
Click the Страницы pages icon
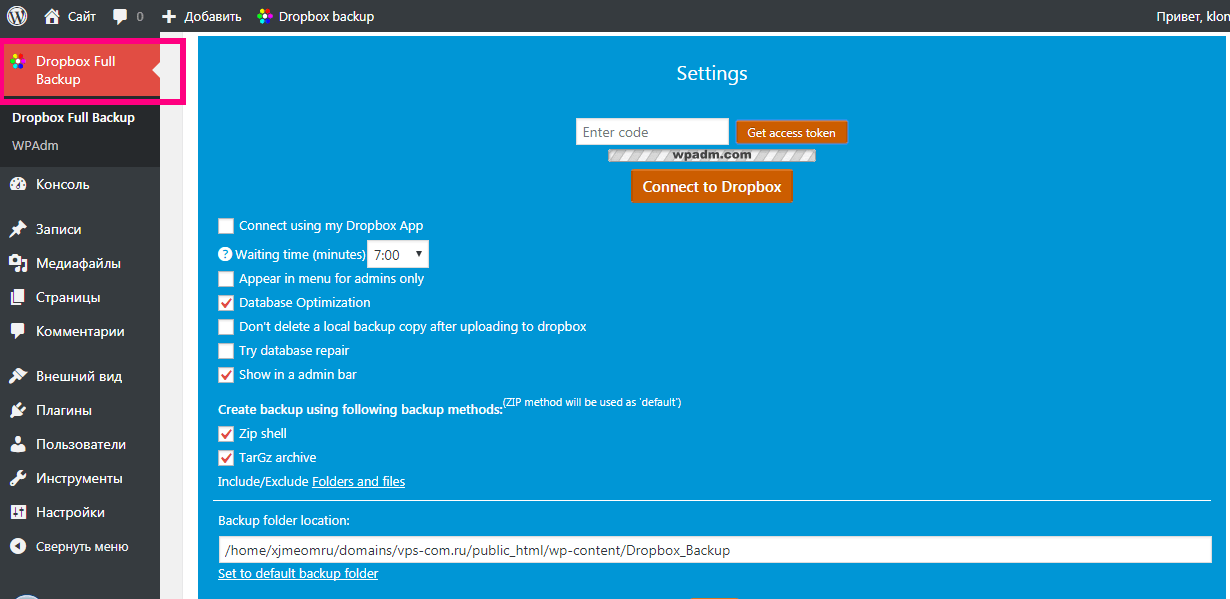tap(17, 297)
